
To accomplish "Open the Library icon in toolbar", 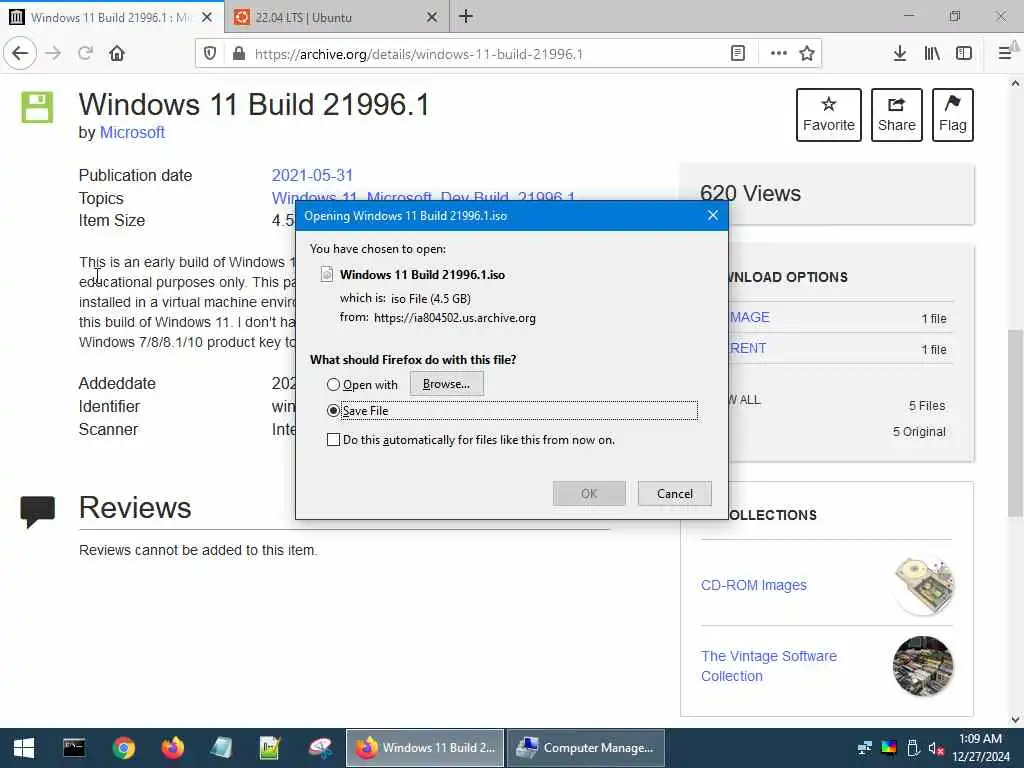I will coord(932,54).
